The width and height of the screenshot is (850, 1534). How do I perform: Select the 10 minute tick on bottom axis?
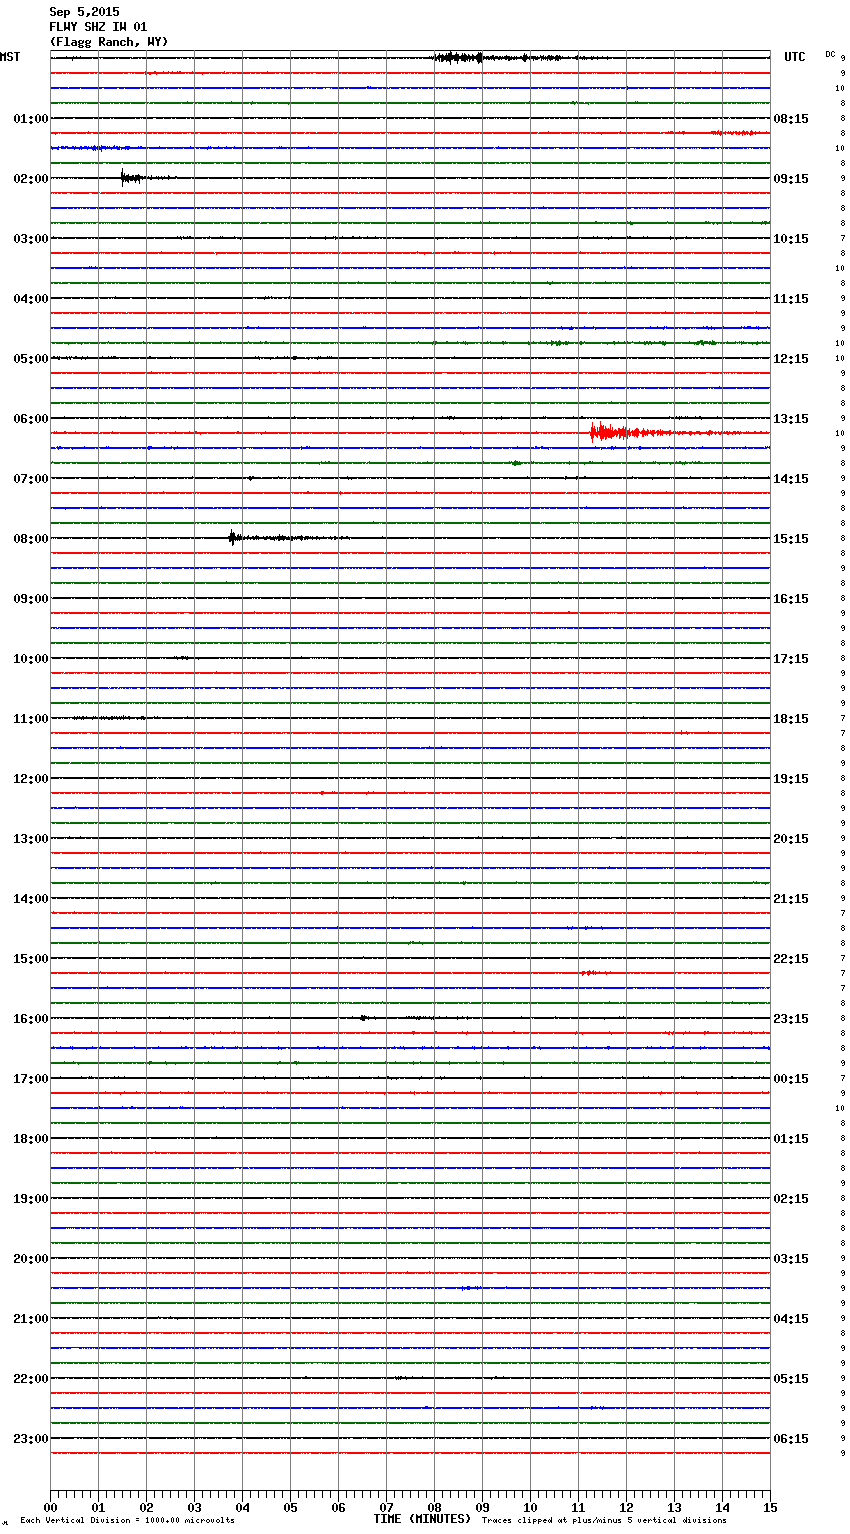[x=530, y=1507]
